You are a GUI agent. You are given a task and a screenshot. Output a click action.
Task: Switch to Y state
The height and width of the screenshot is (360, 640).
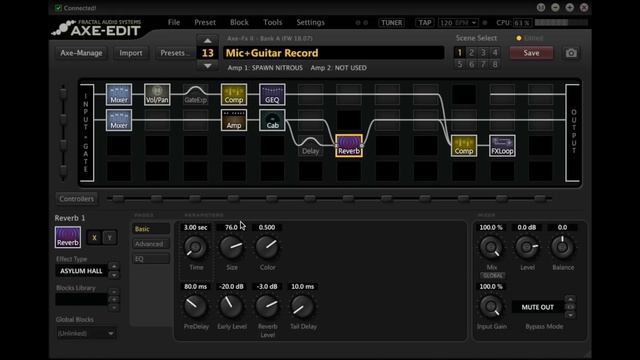pos(109,238)
